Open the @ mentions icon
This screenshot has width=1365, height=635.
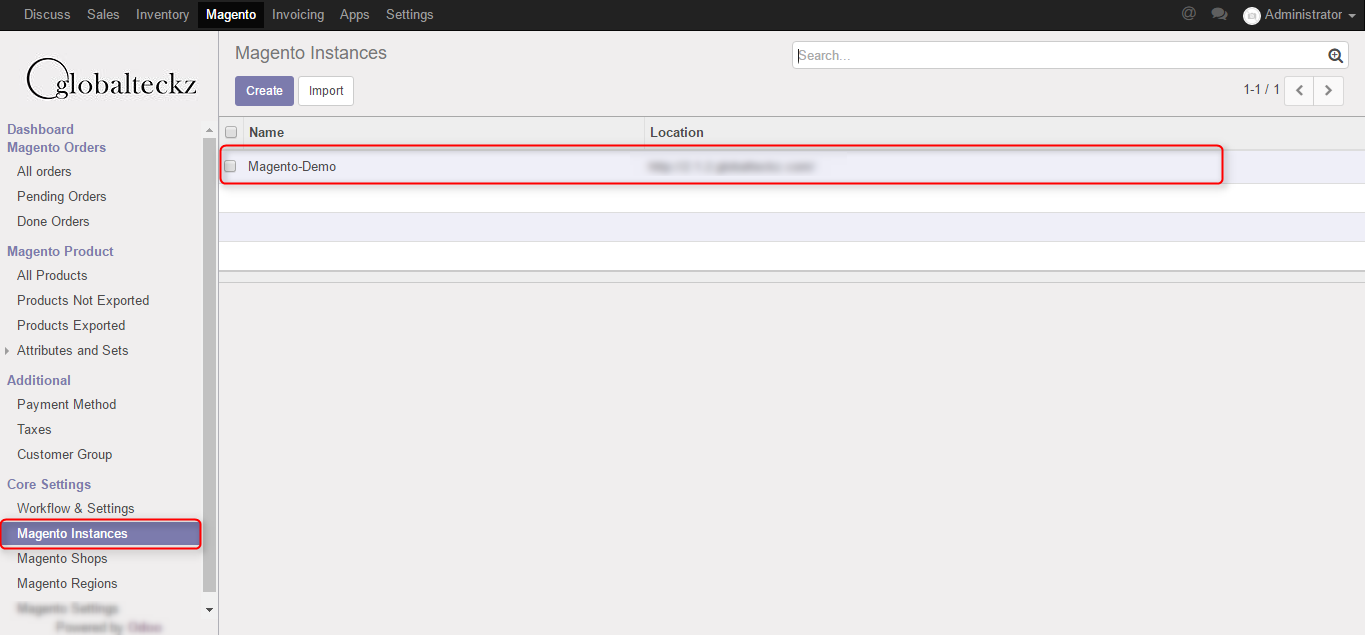(1188, 14)
